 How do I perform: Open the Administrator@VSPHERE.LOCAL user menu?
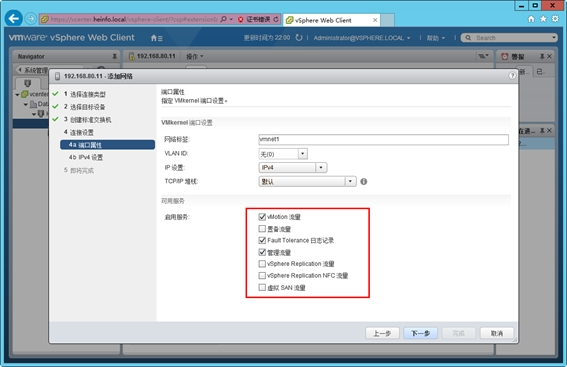tap(362, 38)
